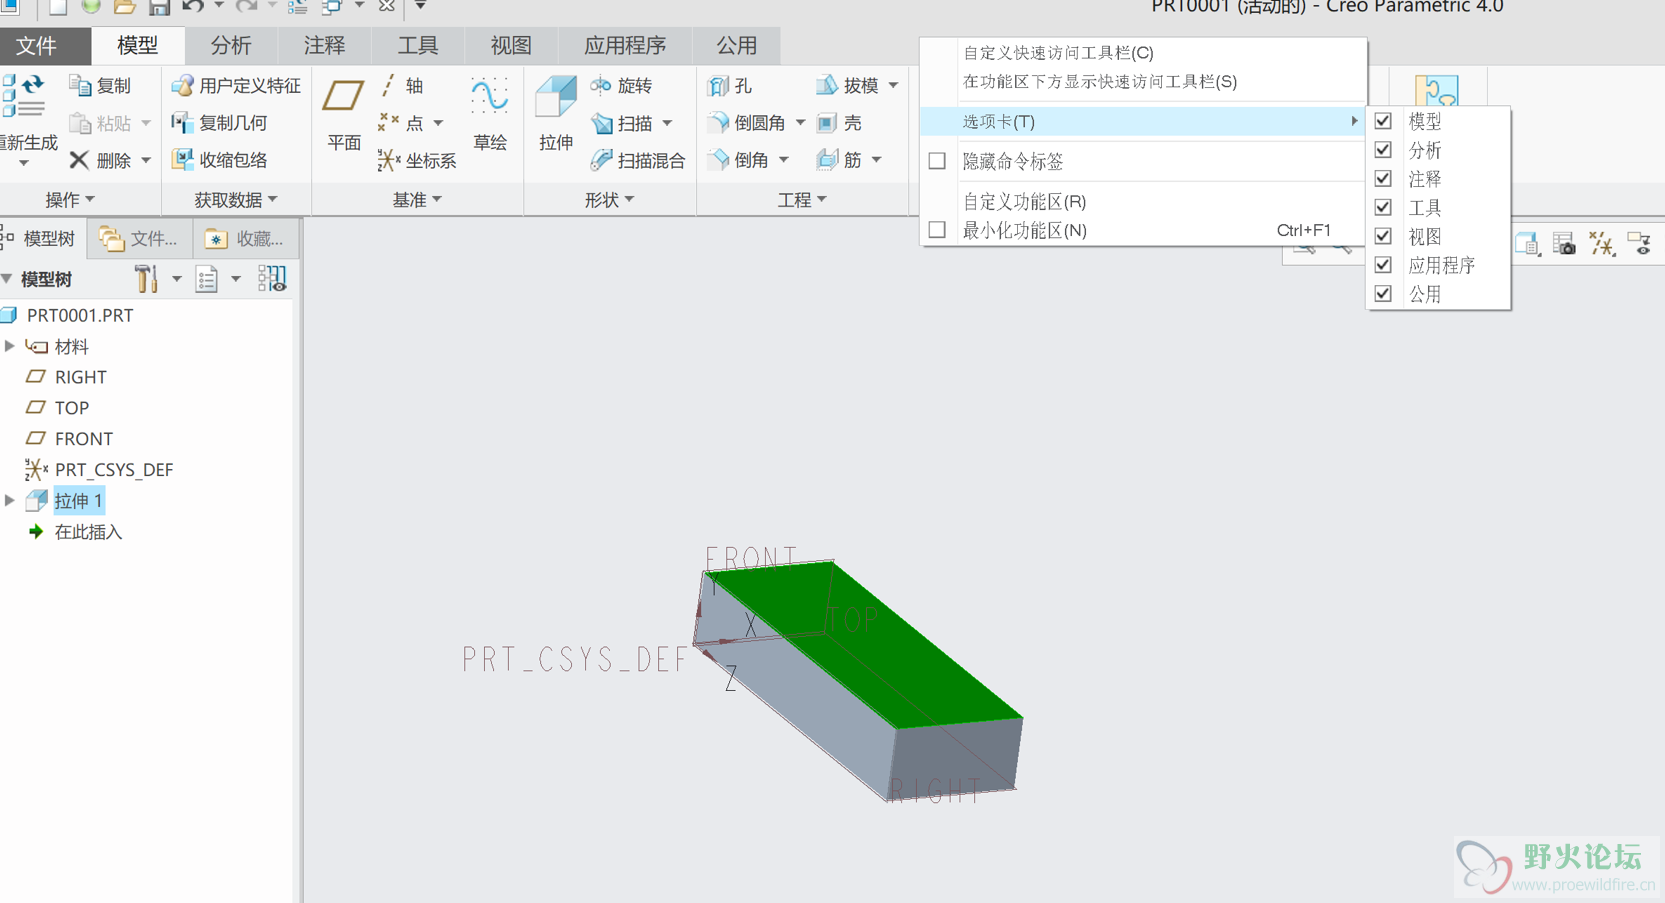Click the open folder icon in quick access toolbar

[125, 7]
